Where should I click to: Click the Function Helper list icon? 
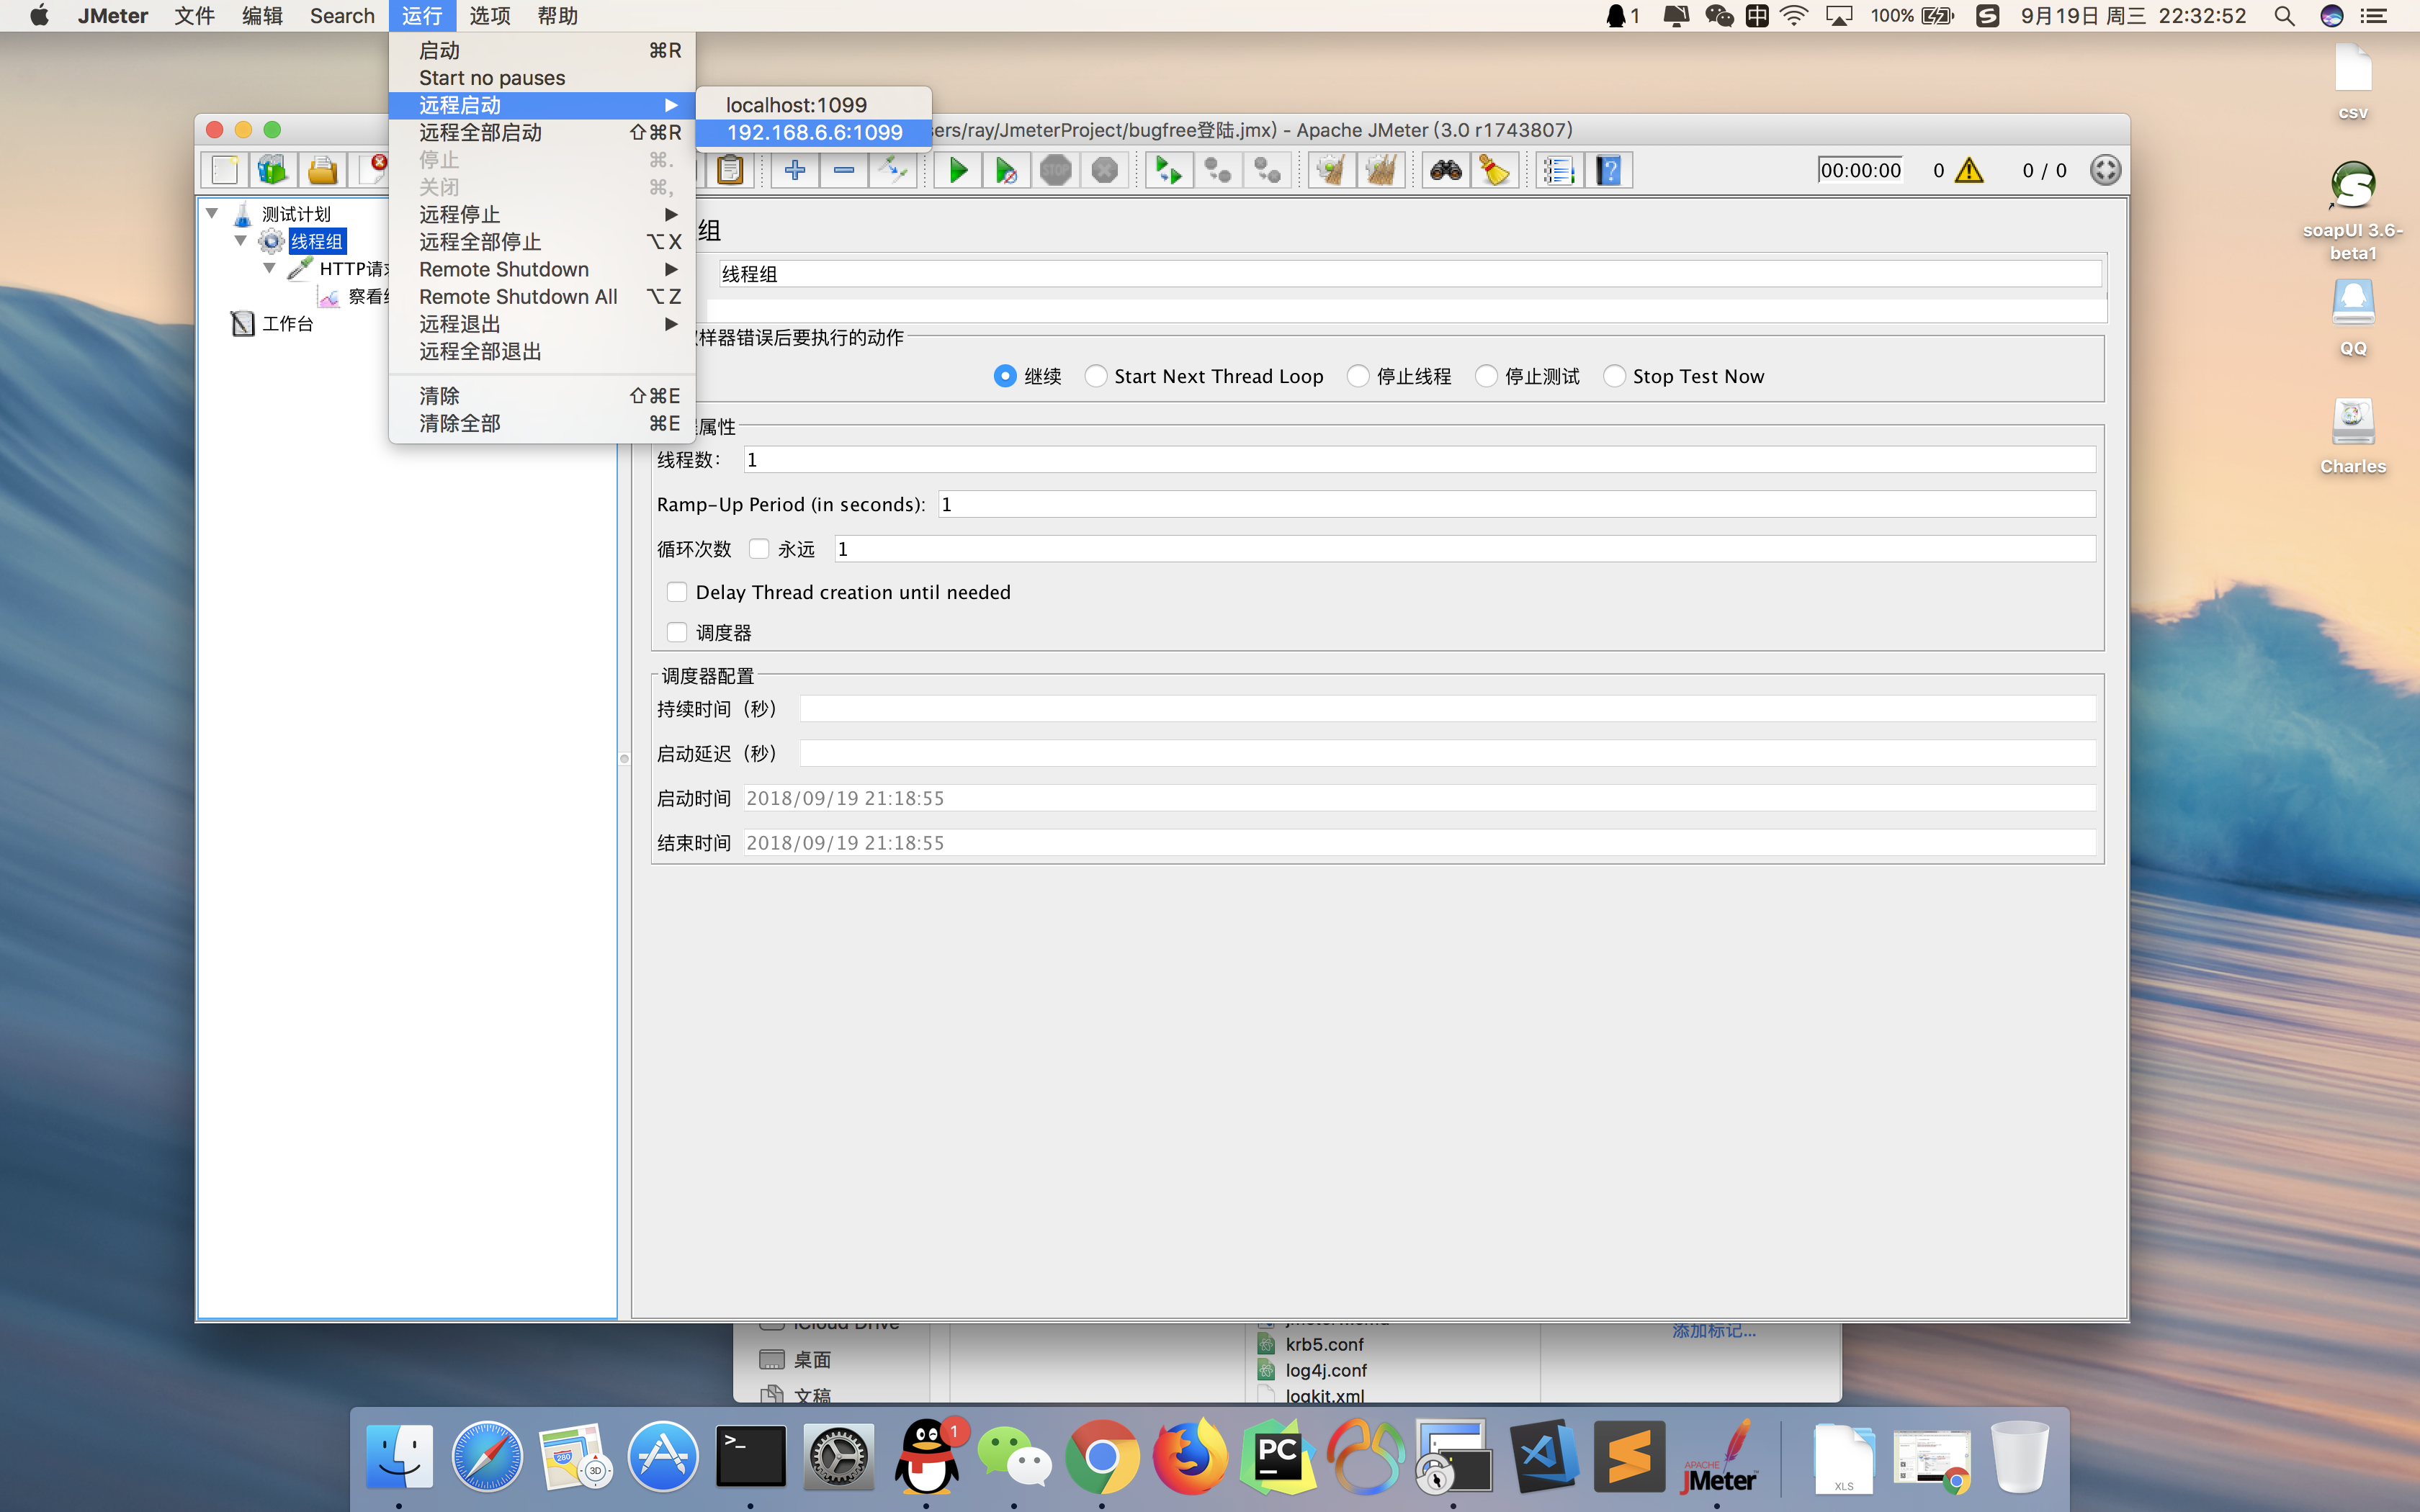[1559, 171]
